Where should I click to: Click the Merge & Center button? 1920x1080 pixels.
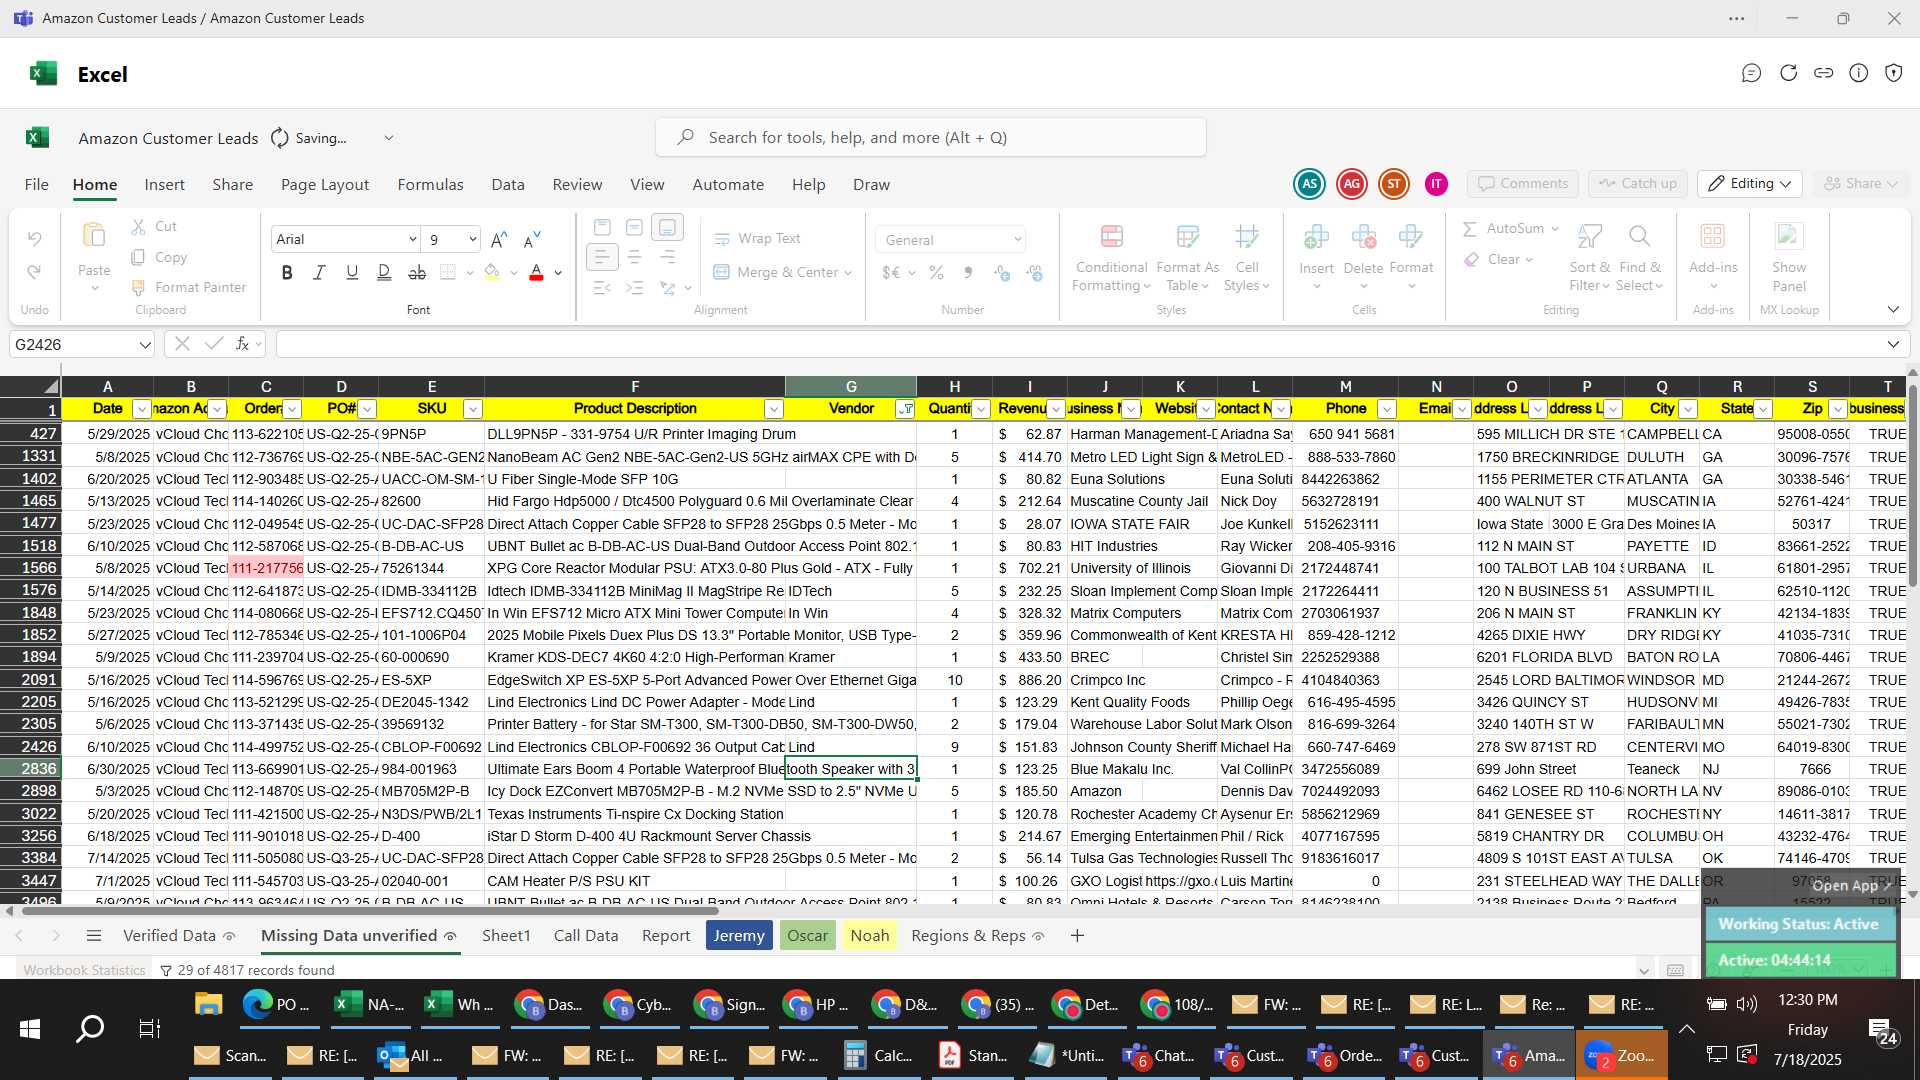coord(775,273)
